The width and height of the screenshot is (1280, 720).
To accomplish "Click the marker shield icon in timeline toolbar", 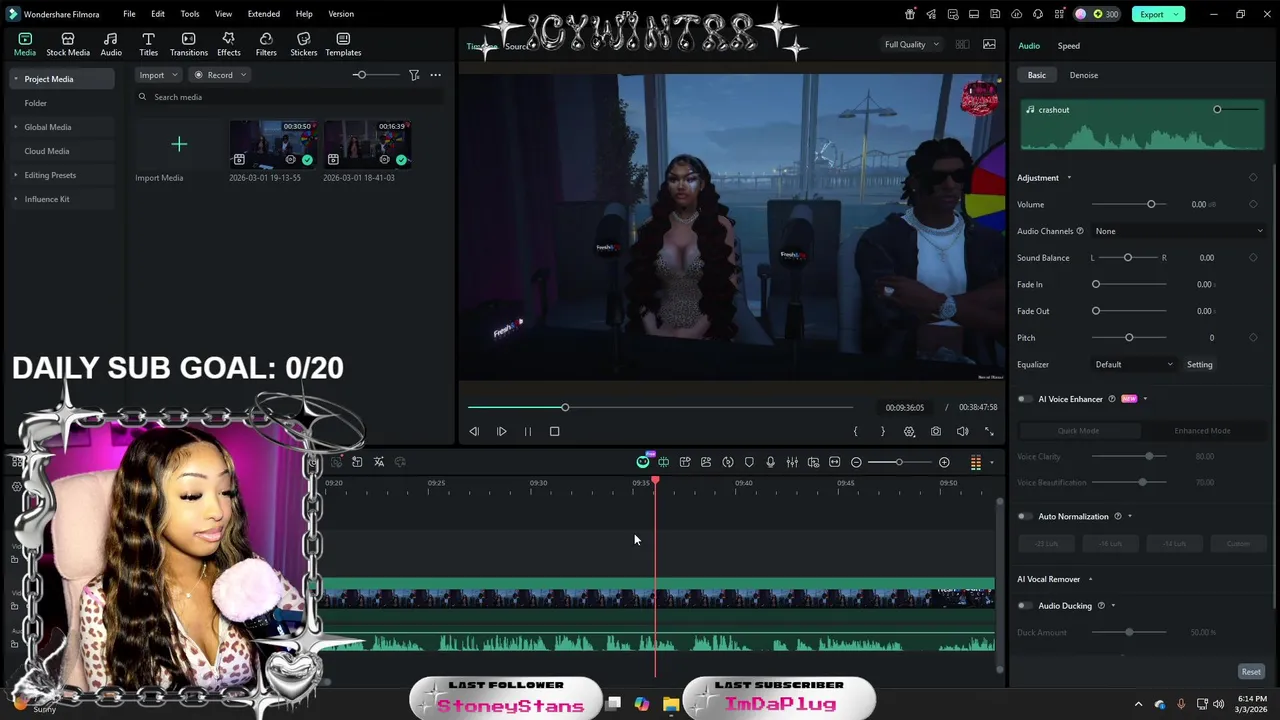I will pyautogui.click(x=749, y=462).
